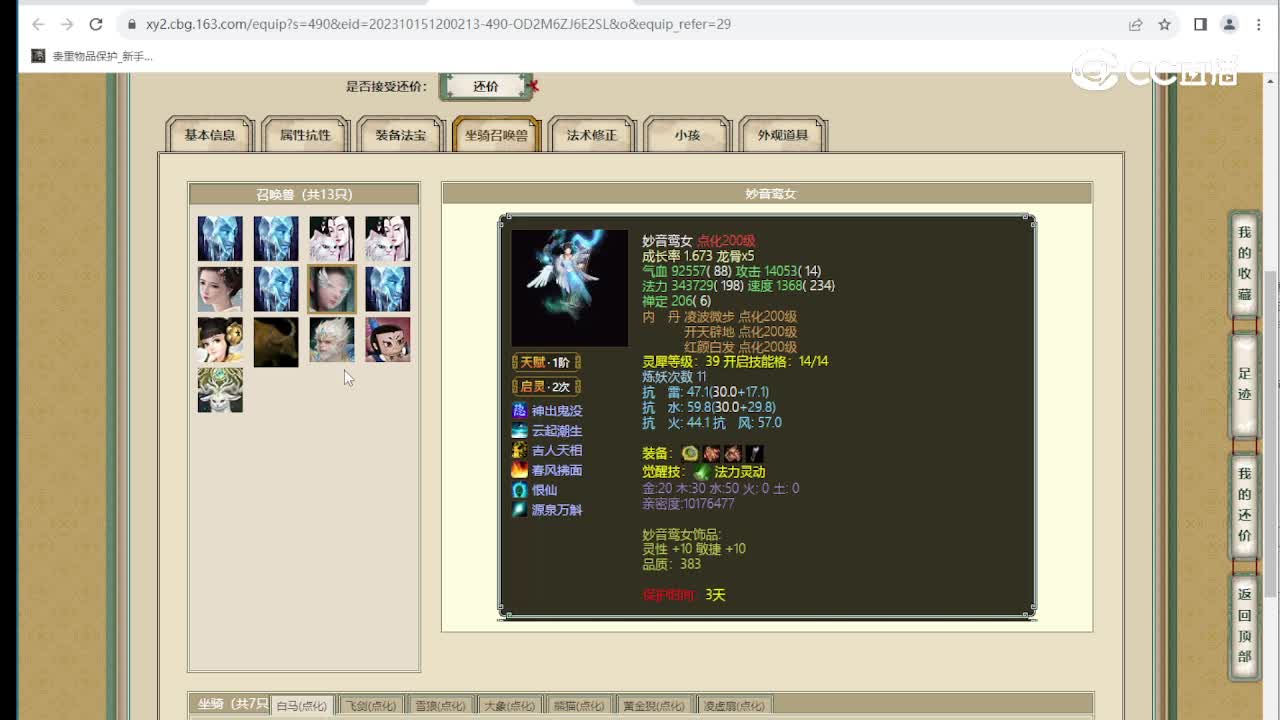1280x720 pixels.
Task: Click the 神出鬼没 skill icon
Action: pos(519,410)
